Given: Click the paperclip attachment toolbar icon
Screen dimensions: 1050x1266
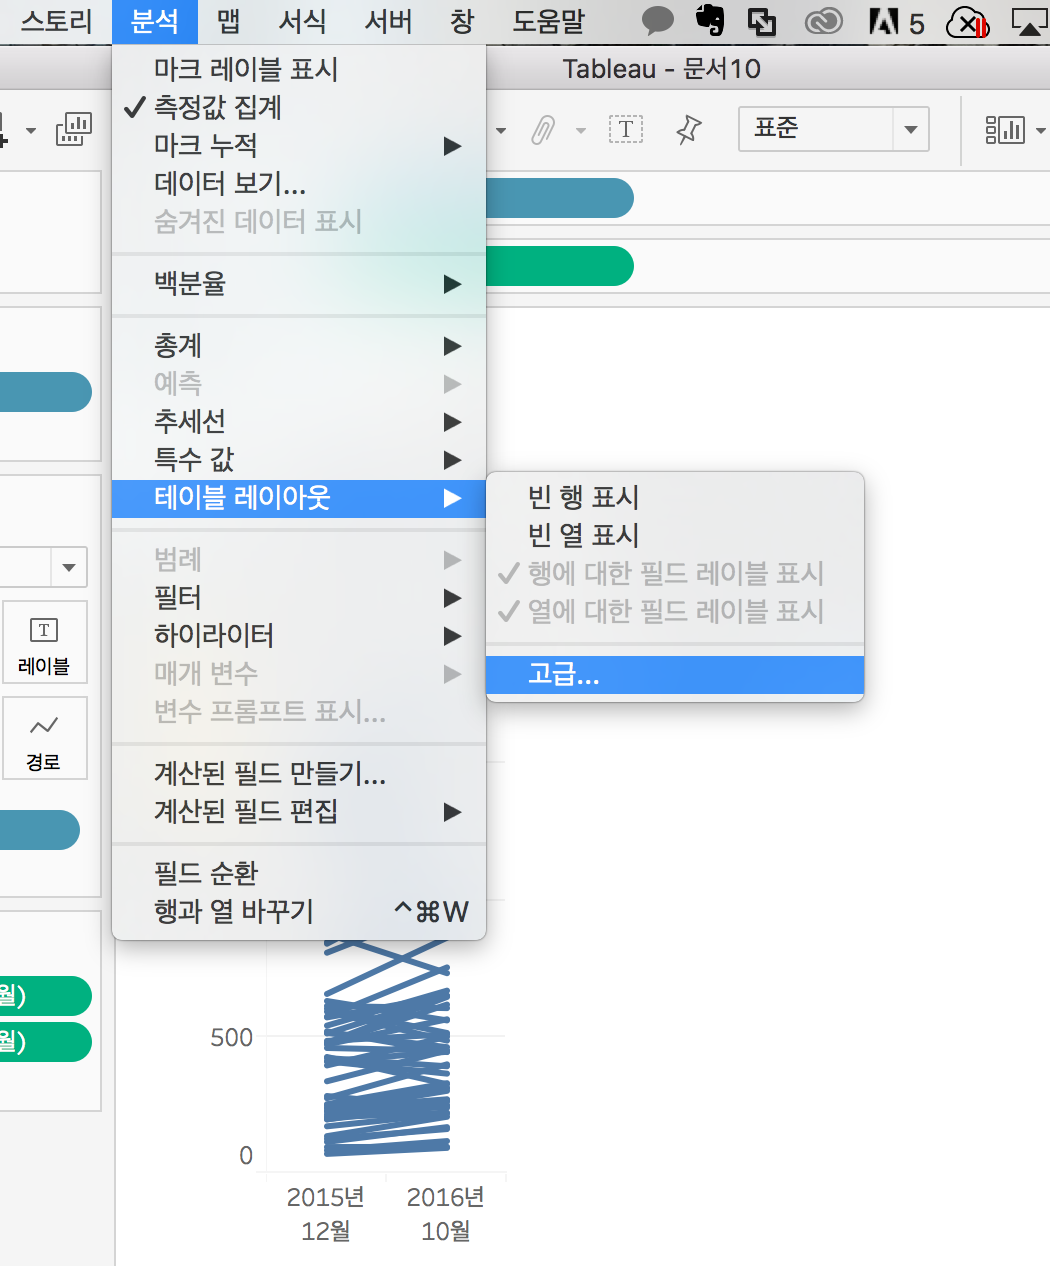Looking at the screenshot, I should [543, 130].
